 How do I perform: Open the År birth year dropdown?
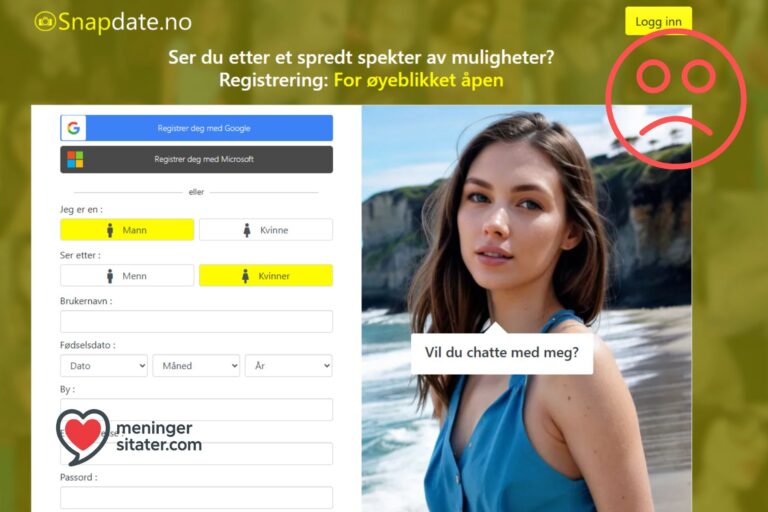[289, 366]
